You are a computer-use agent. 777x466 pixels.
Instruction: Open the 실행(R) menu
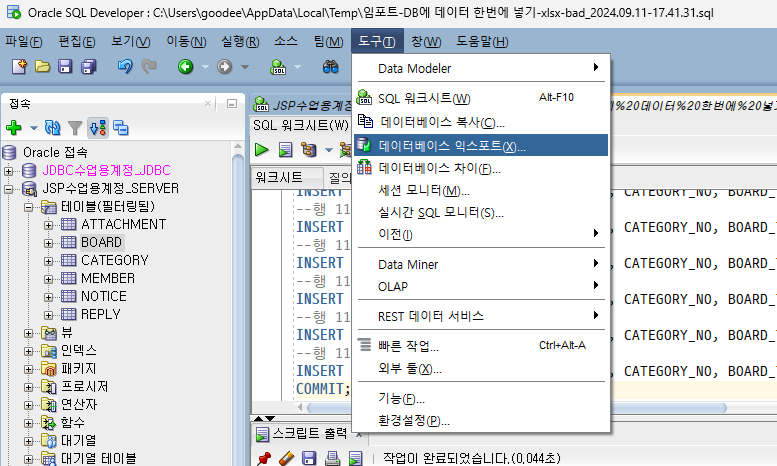pos(240,41)
